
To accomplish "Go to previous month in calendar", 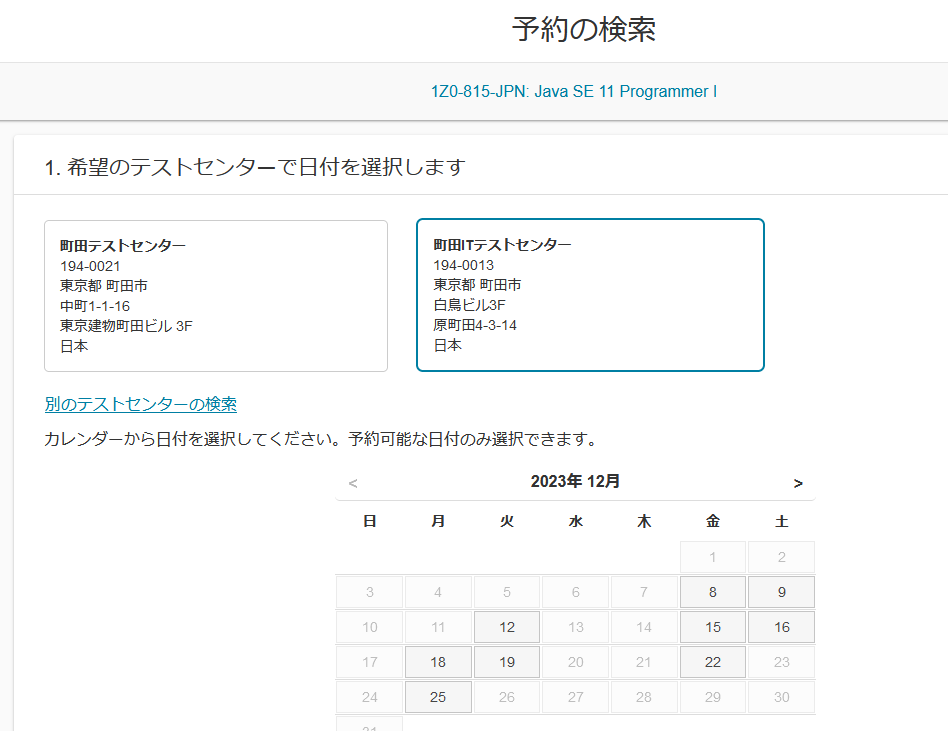I will [x=353, y=483].
